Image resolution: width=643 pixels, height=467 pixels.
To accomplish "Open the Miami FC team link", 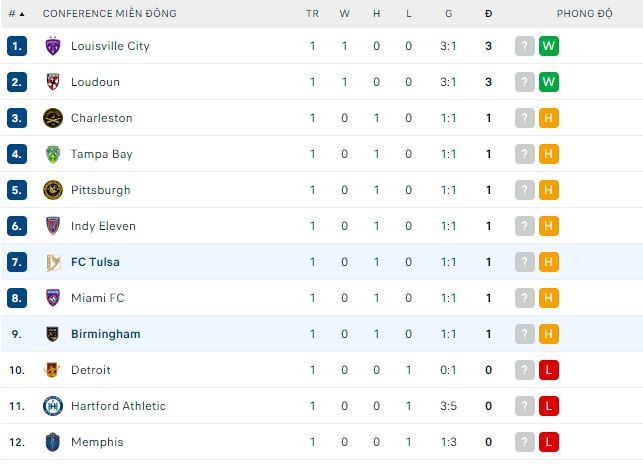I will tap(96, 298).
